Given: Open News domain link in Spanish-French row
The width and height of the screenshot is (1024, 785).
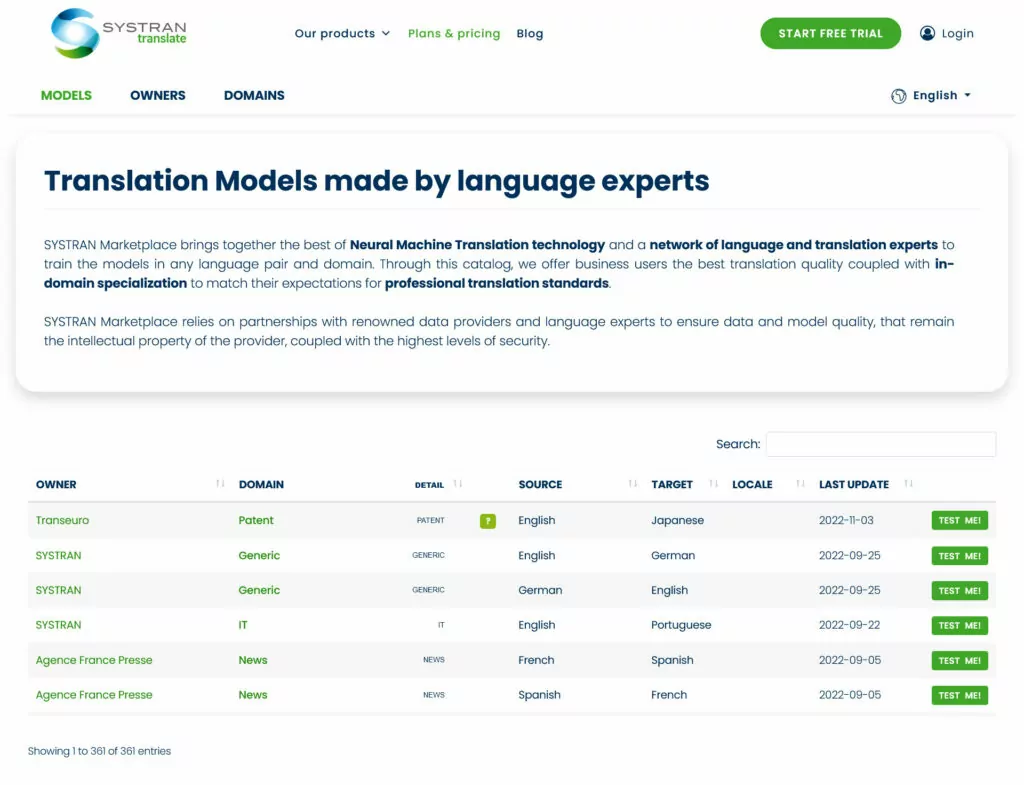Looking at the screenshot, I should click(253, 695).
